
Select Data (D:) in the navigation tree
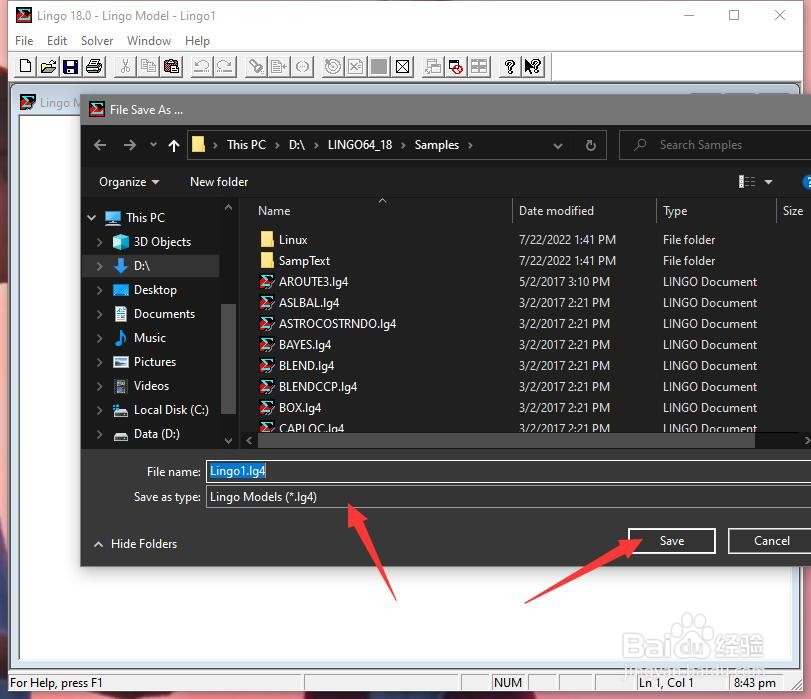(x=156, y=434)
